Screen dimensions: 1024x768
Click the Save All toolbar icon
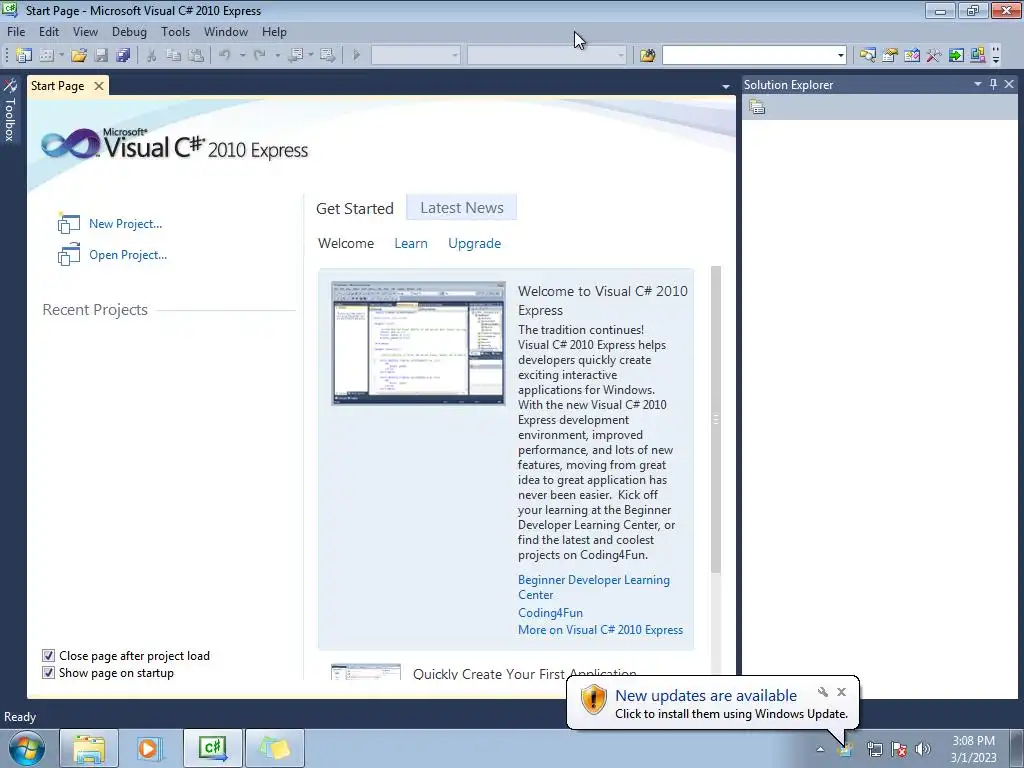tap(123, 56)
